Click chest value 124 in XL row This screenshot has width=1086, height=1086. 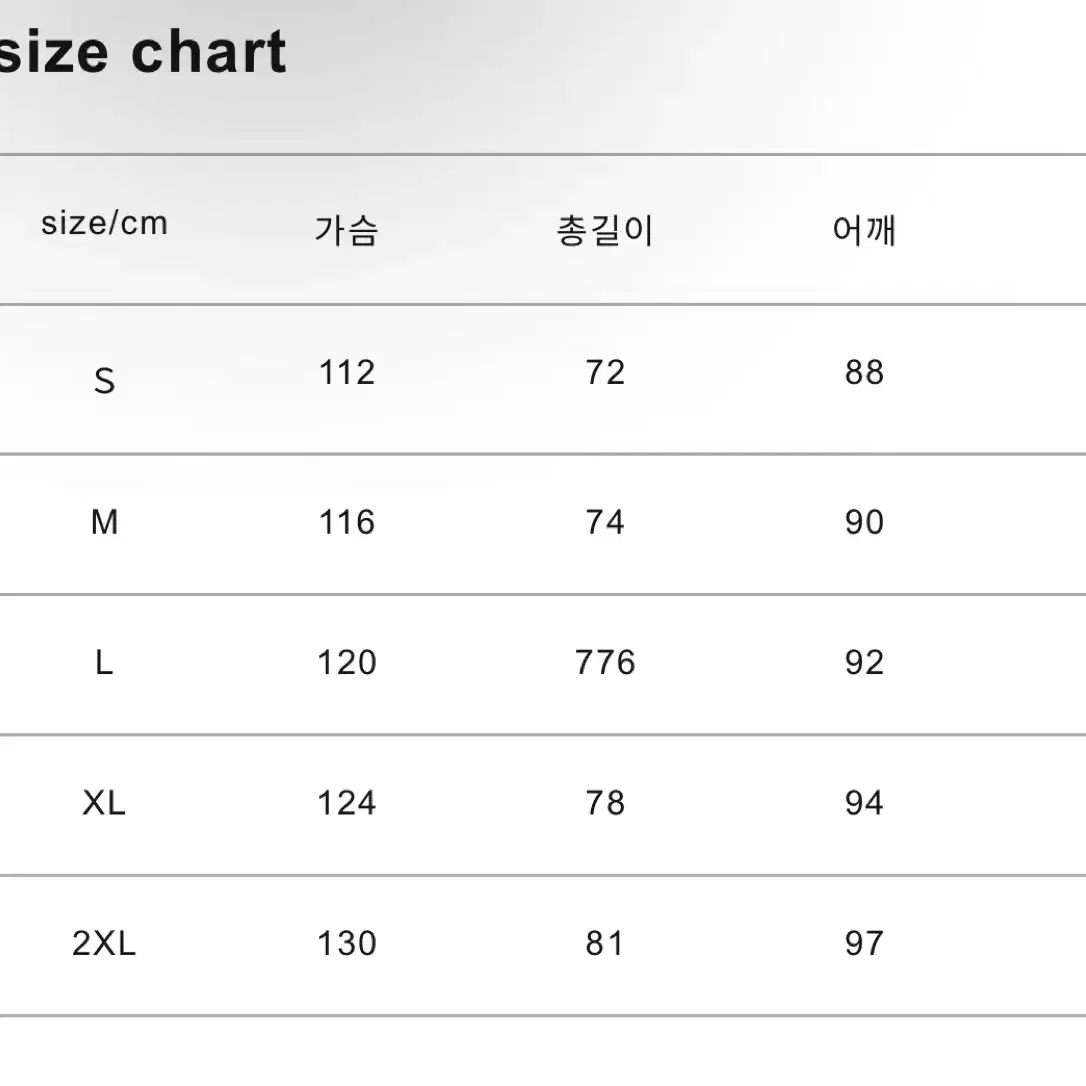coord(347,803)
